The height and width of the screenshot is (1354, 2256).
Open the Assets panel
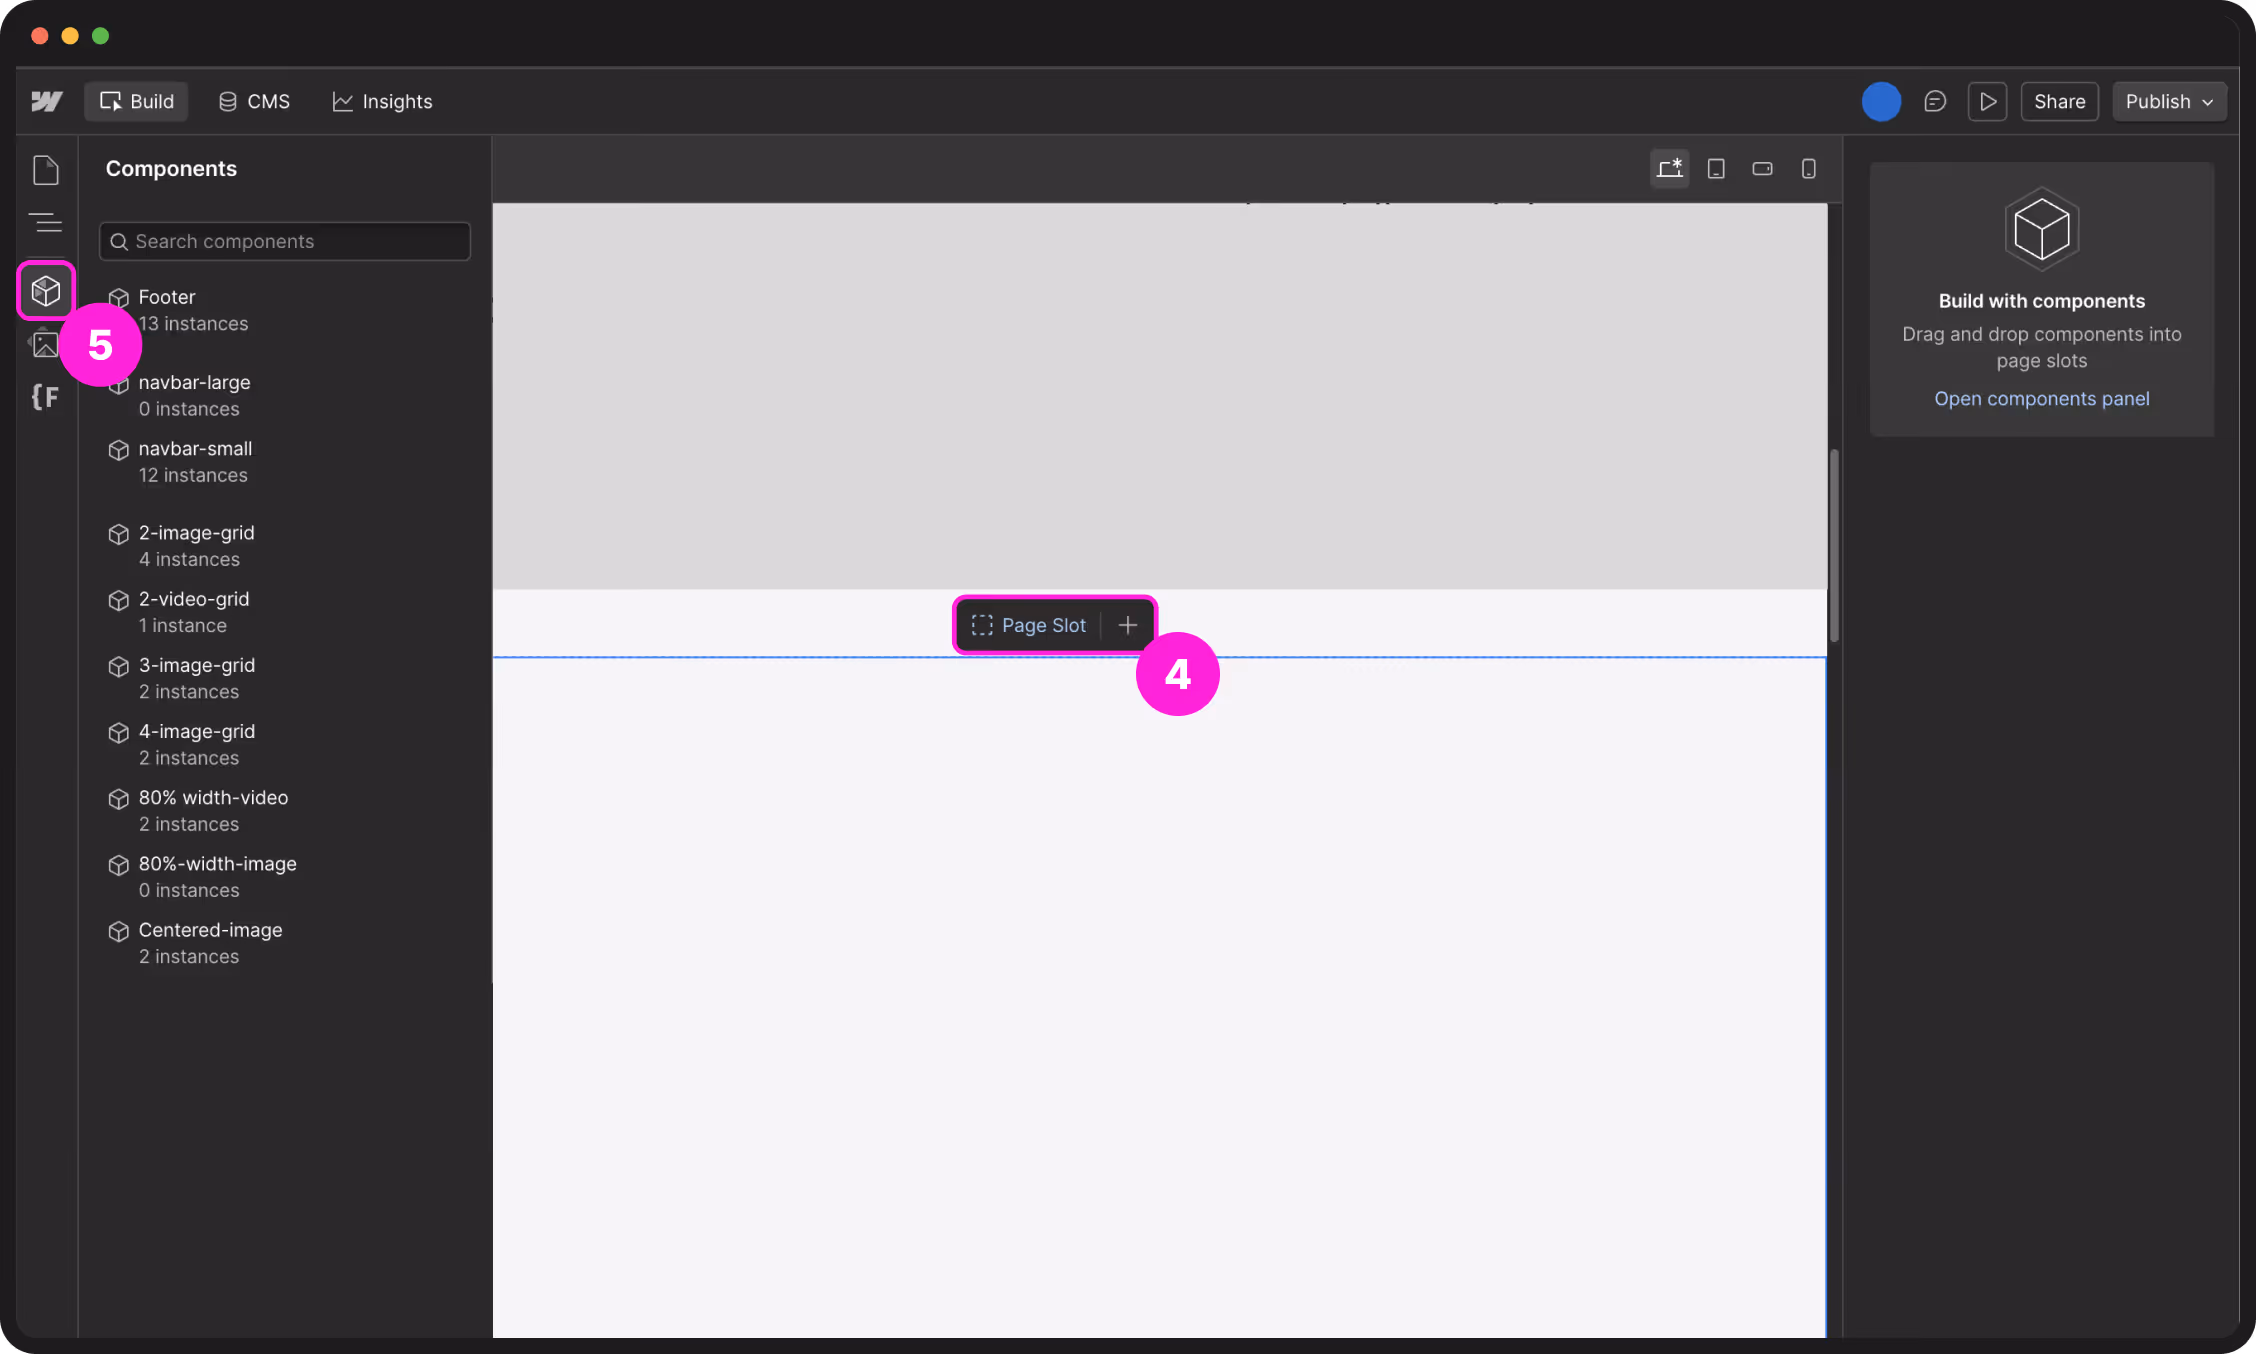coord(46,343)
